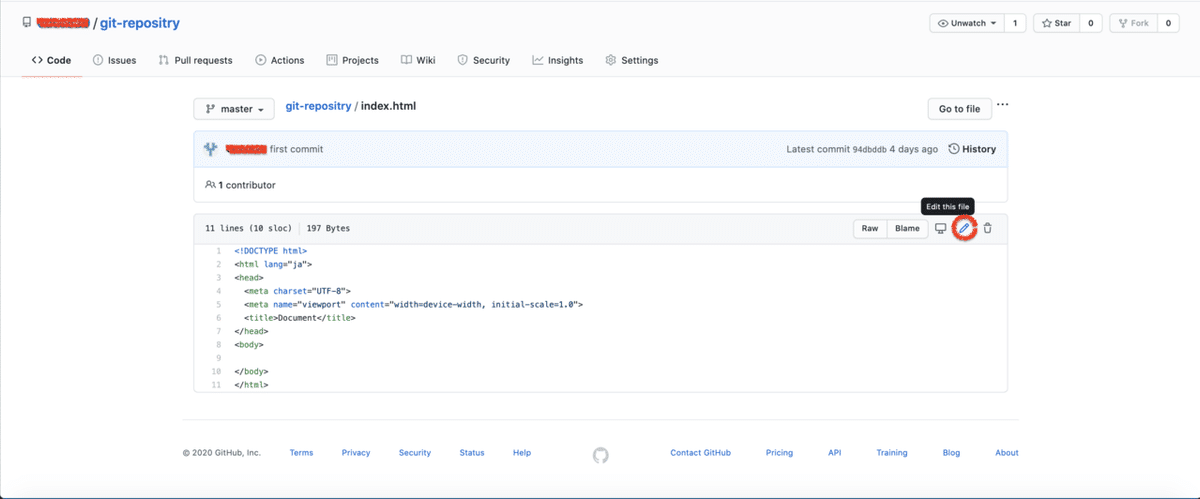
Task: Click the GitHub logo in footer
Action: 600,455
